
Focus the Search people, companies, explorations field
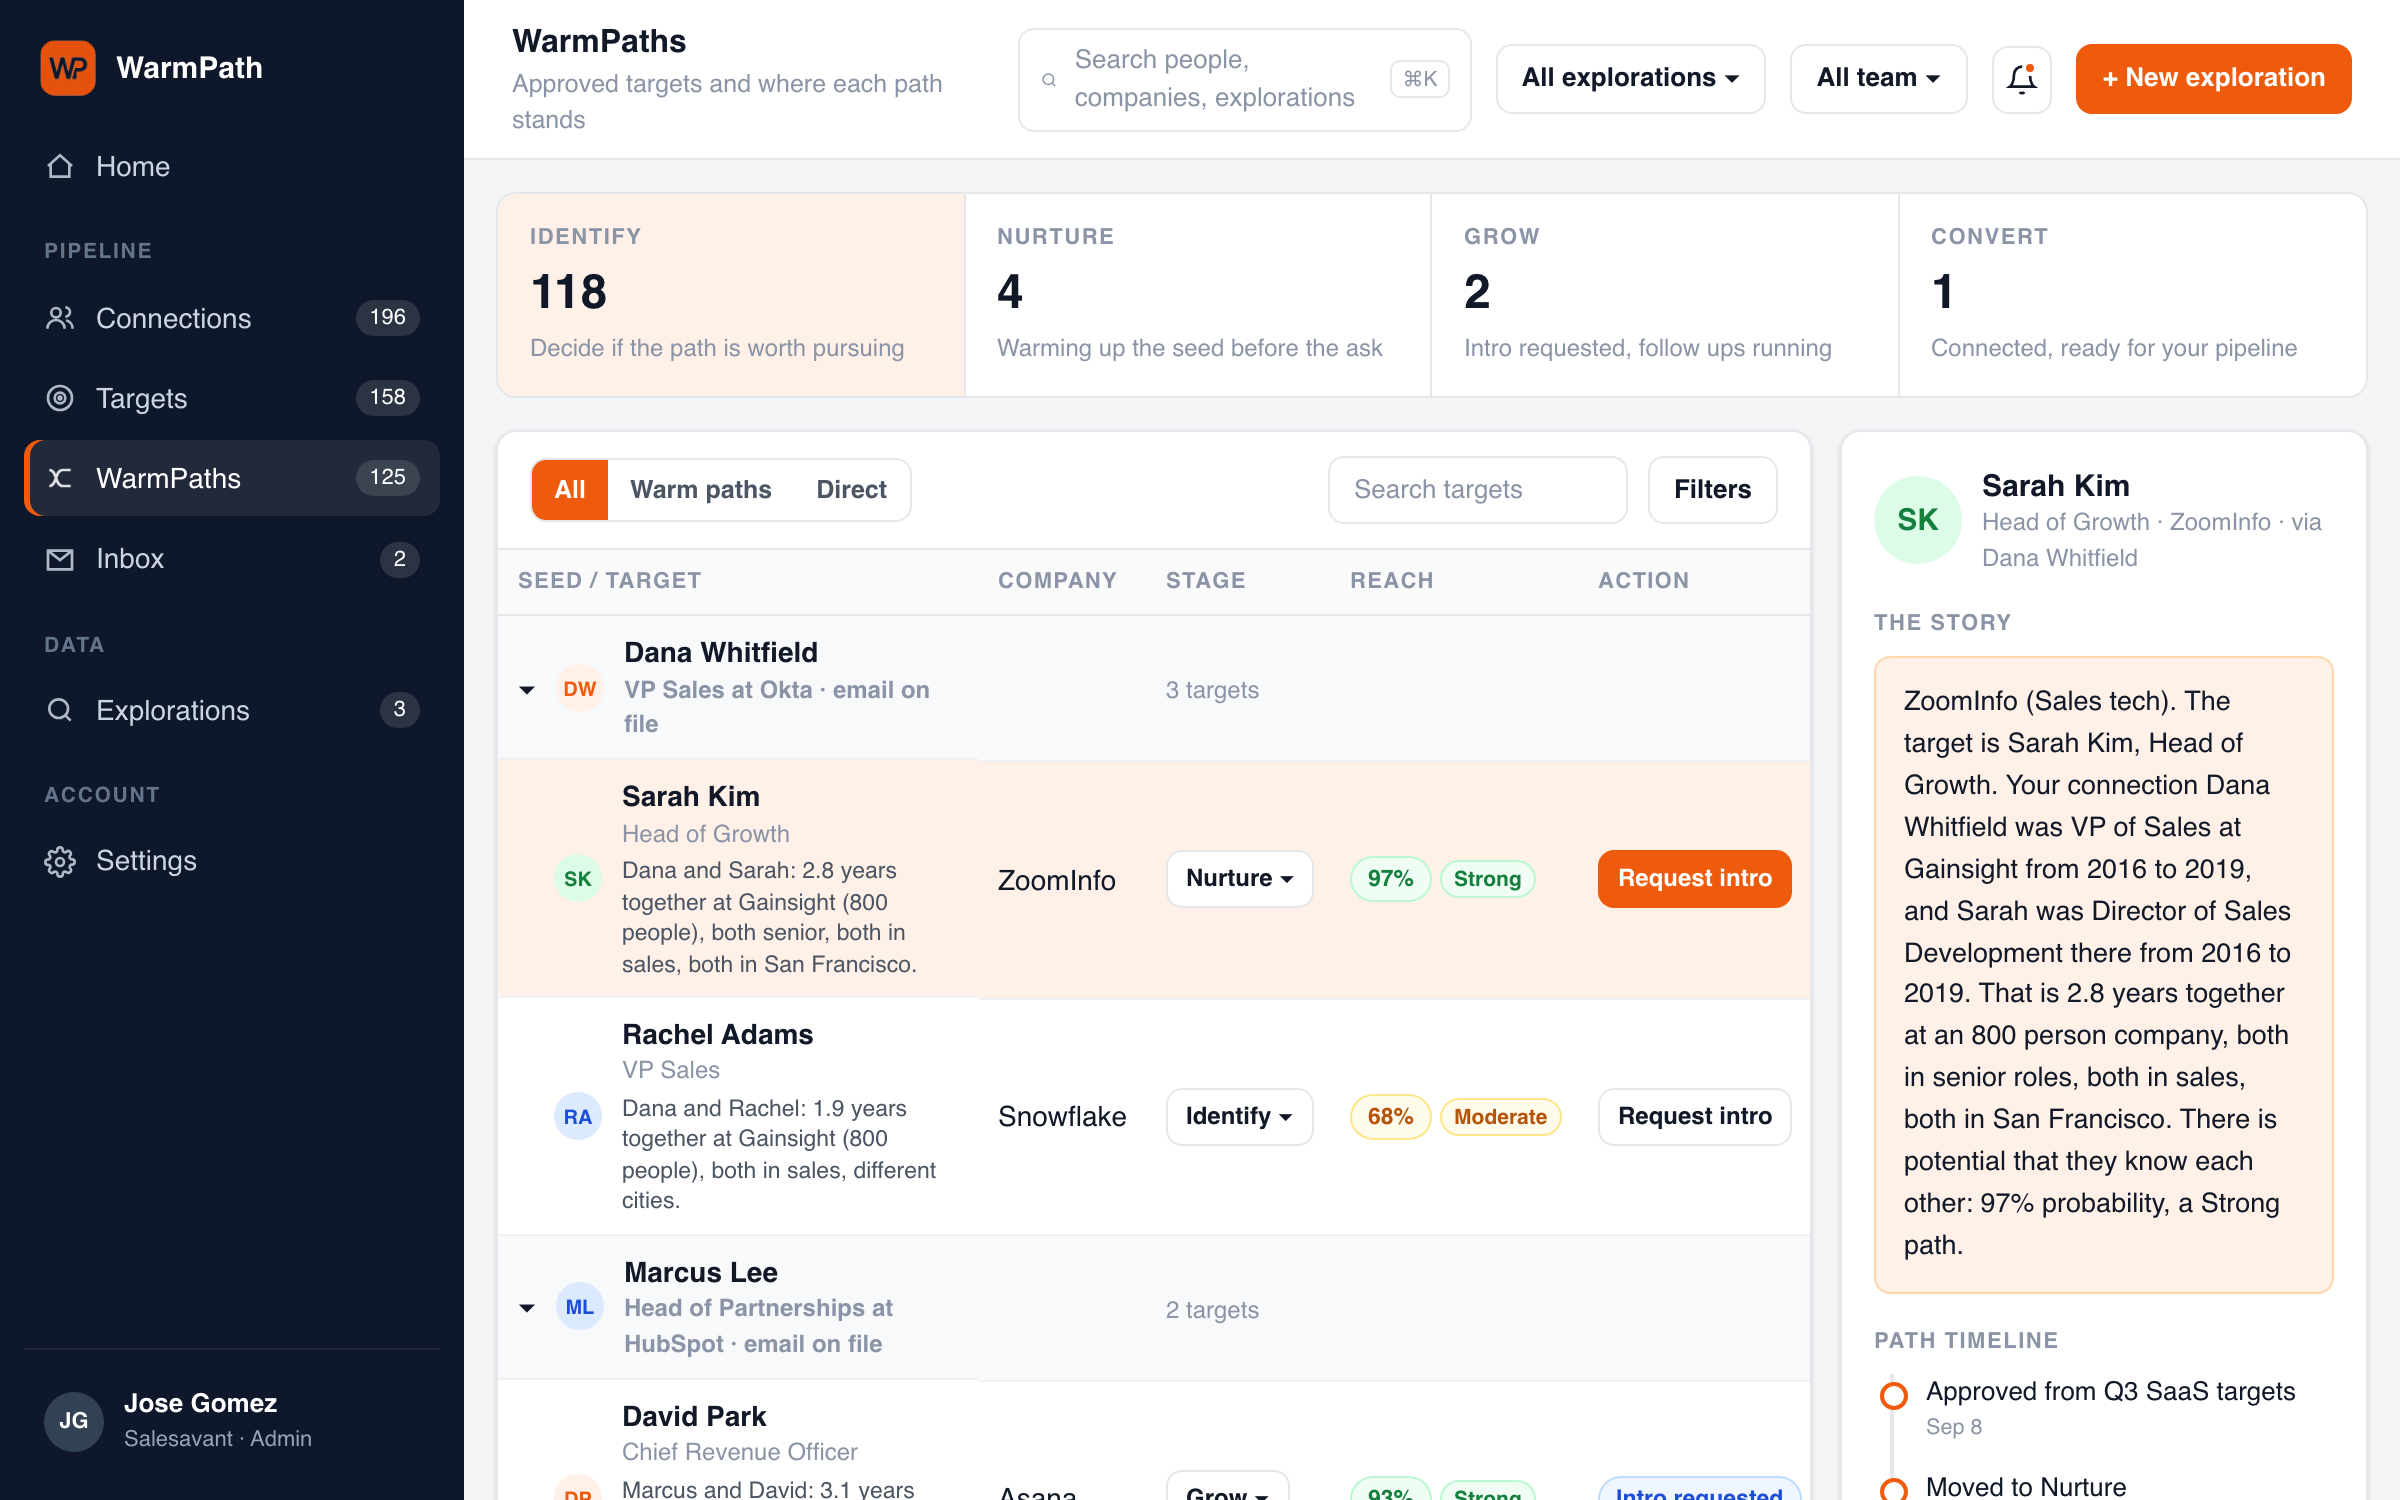click(x=1245, y=79)
